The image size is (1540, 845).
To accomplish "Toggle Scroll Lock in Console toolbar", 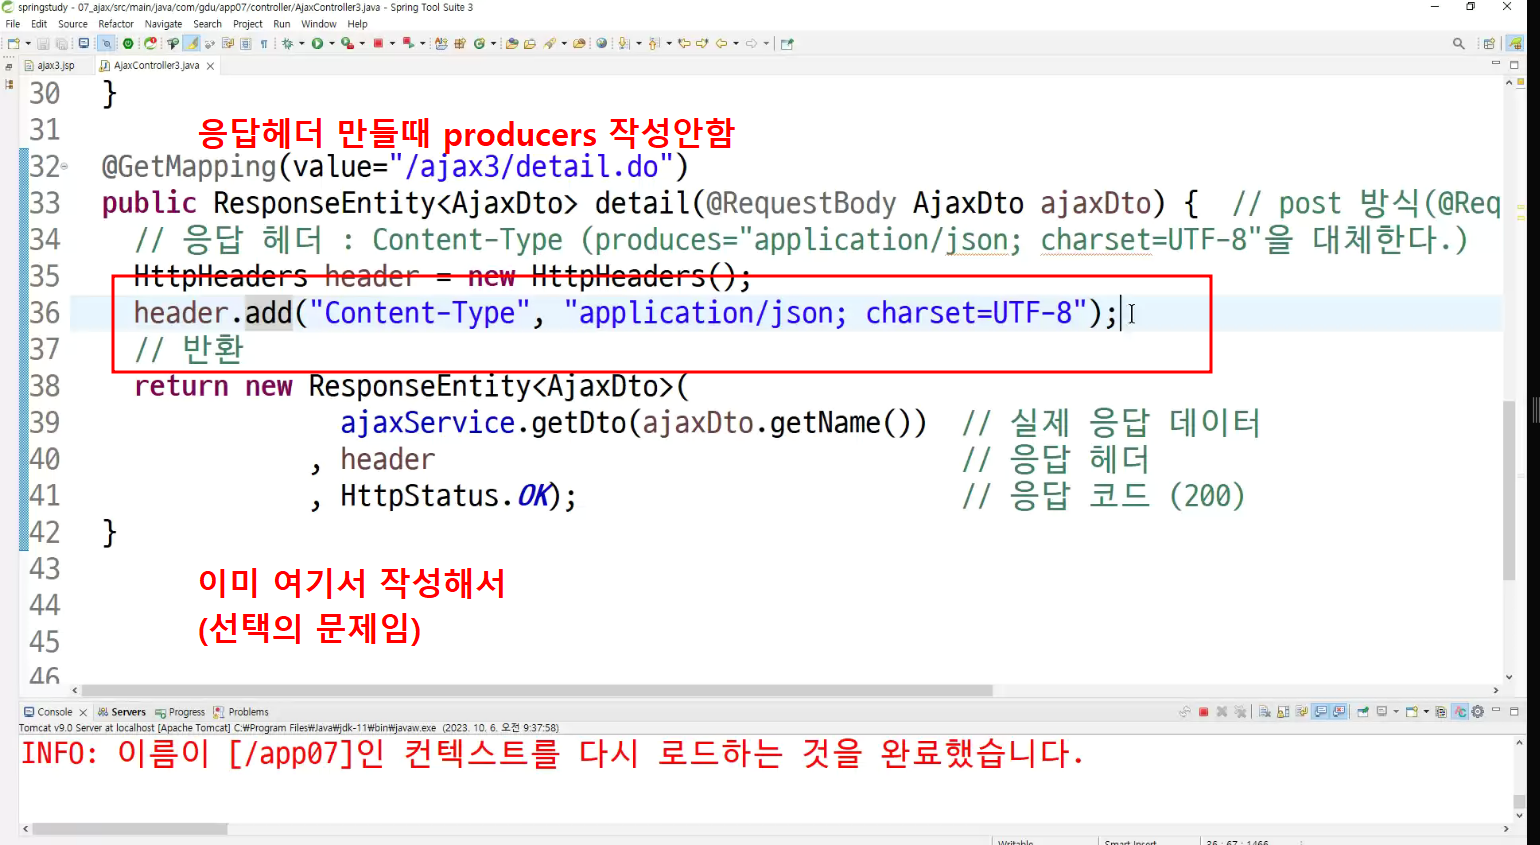I will point(1283,712).
